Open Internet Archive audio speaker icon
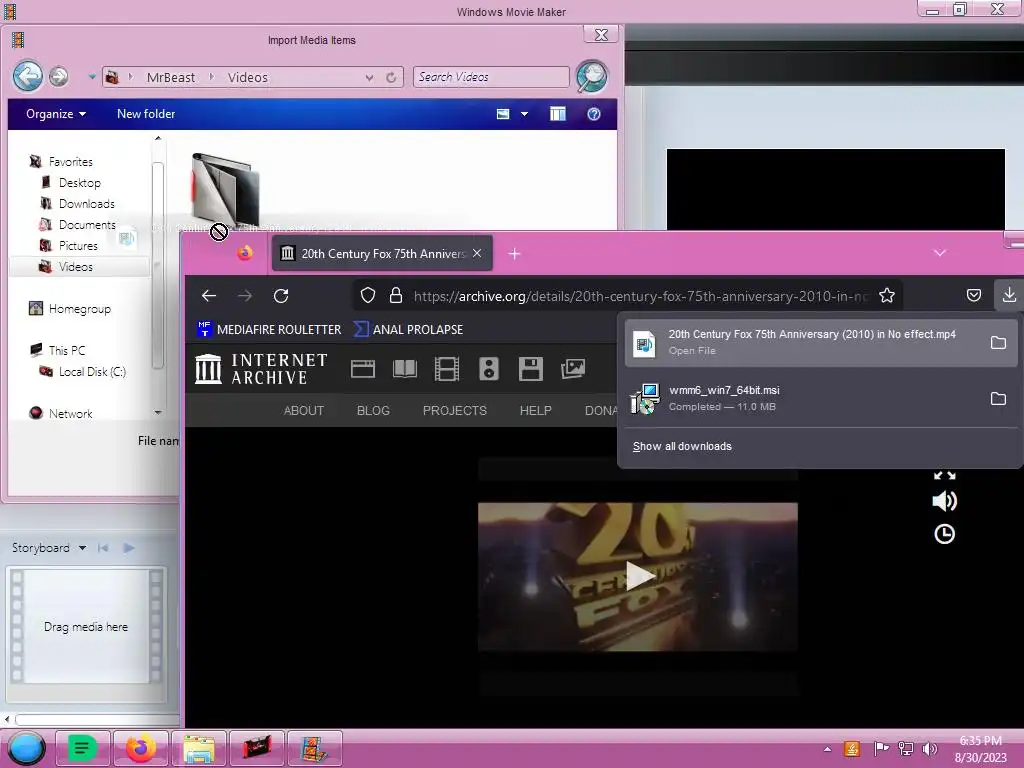 coord(488,369)
